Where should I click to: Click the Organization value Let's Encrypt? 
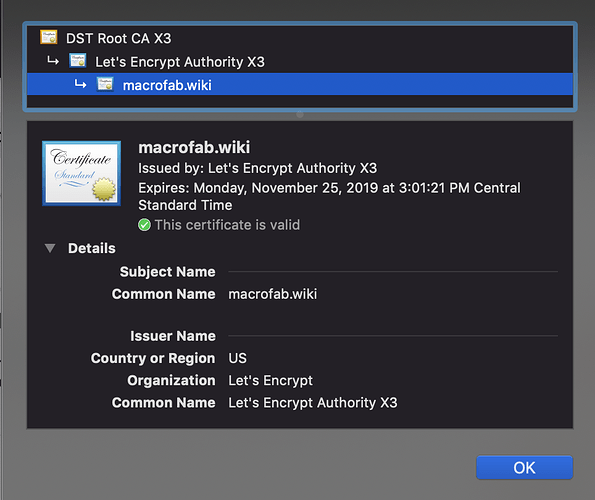pos(271,381)
